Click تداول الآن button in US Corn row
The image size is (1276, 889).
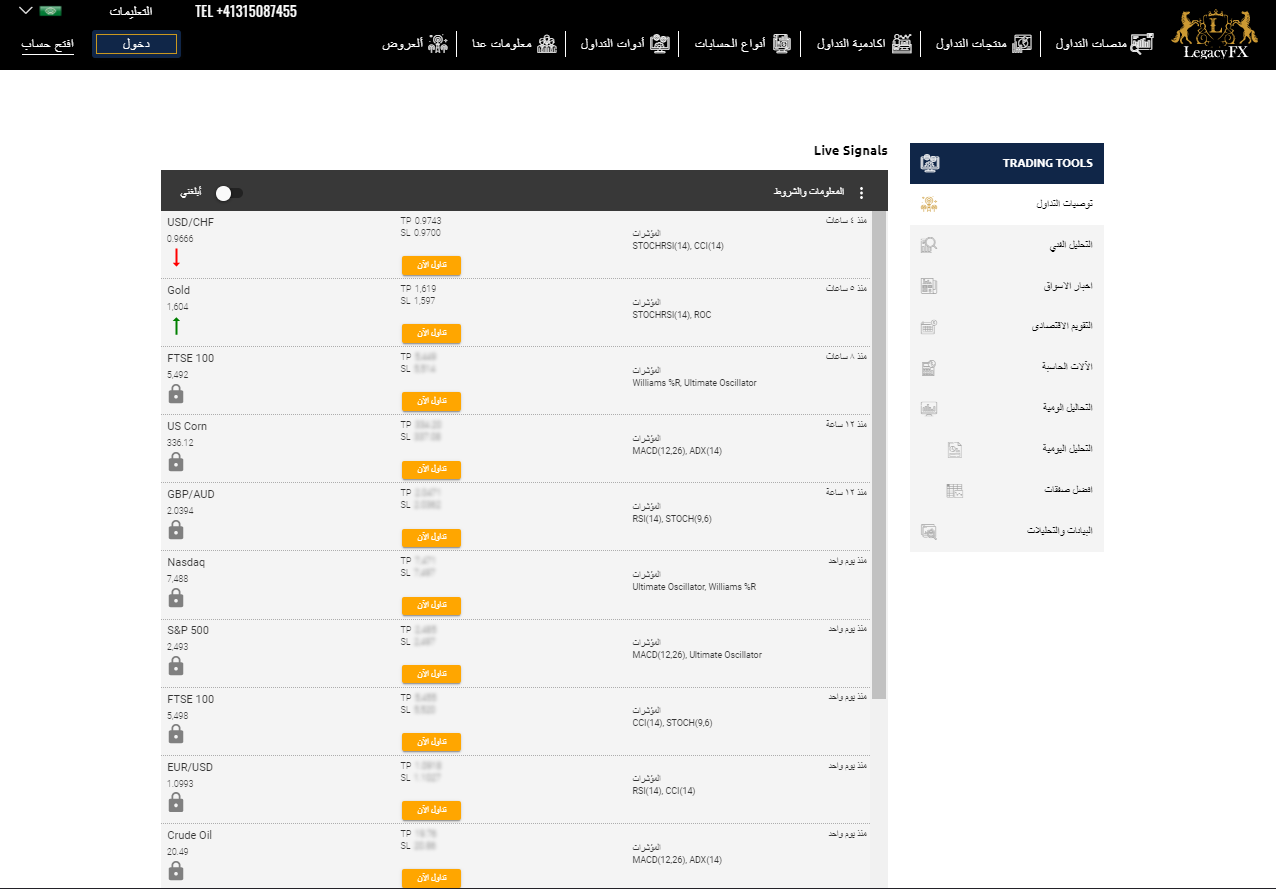(431, 469)
